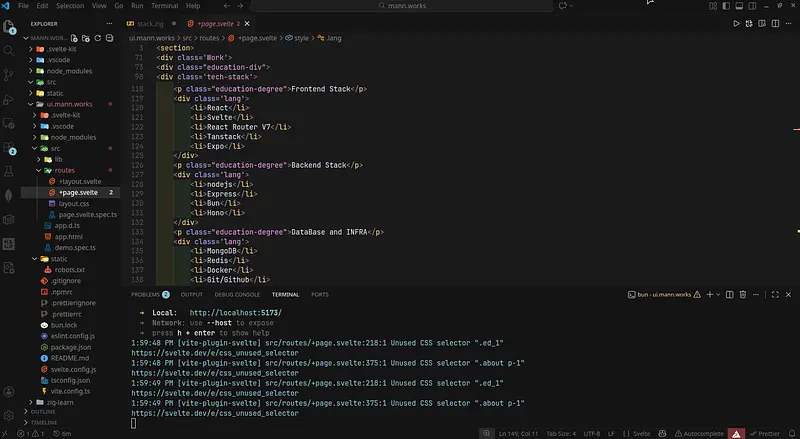This screenshot has width=800, height=439.
Task: Toggle the bottom panel layout button
Action: tap(738, 6)
